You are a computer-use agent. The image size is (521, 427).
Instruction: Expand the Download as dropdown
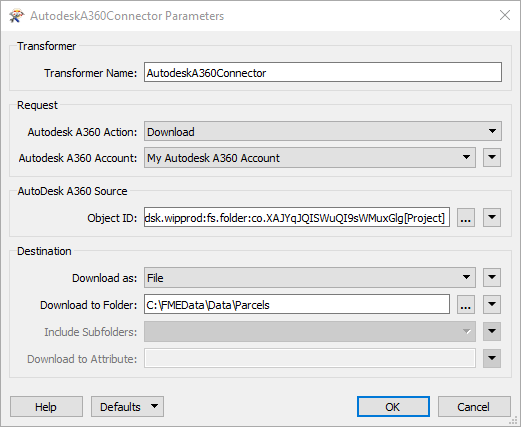coord(310,278)
